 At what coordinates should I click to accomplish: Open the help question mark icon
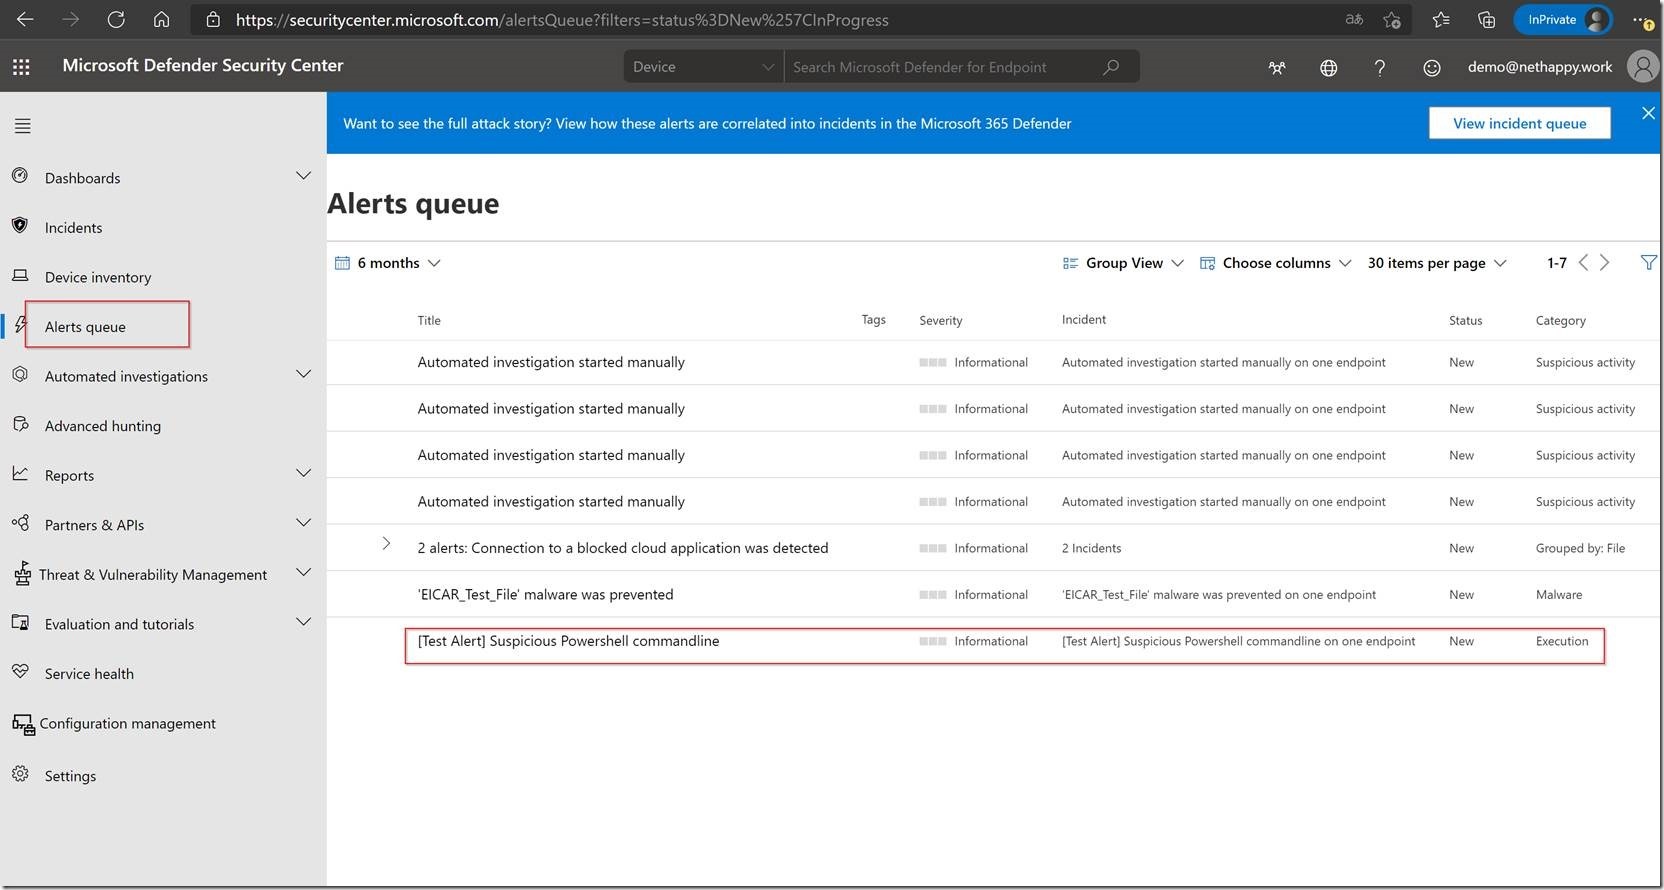(x=1380, y=67)
